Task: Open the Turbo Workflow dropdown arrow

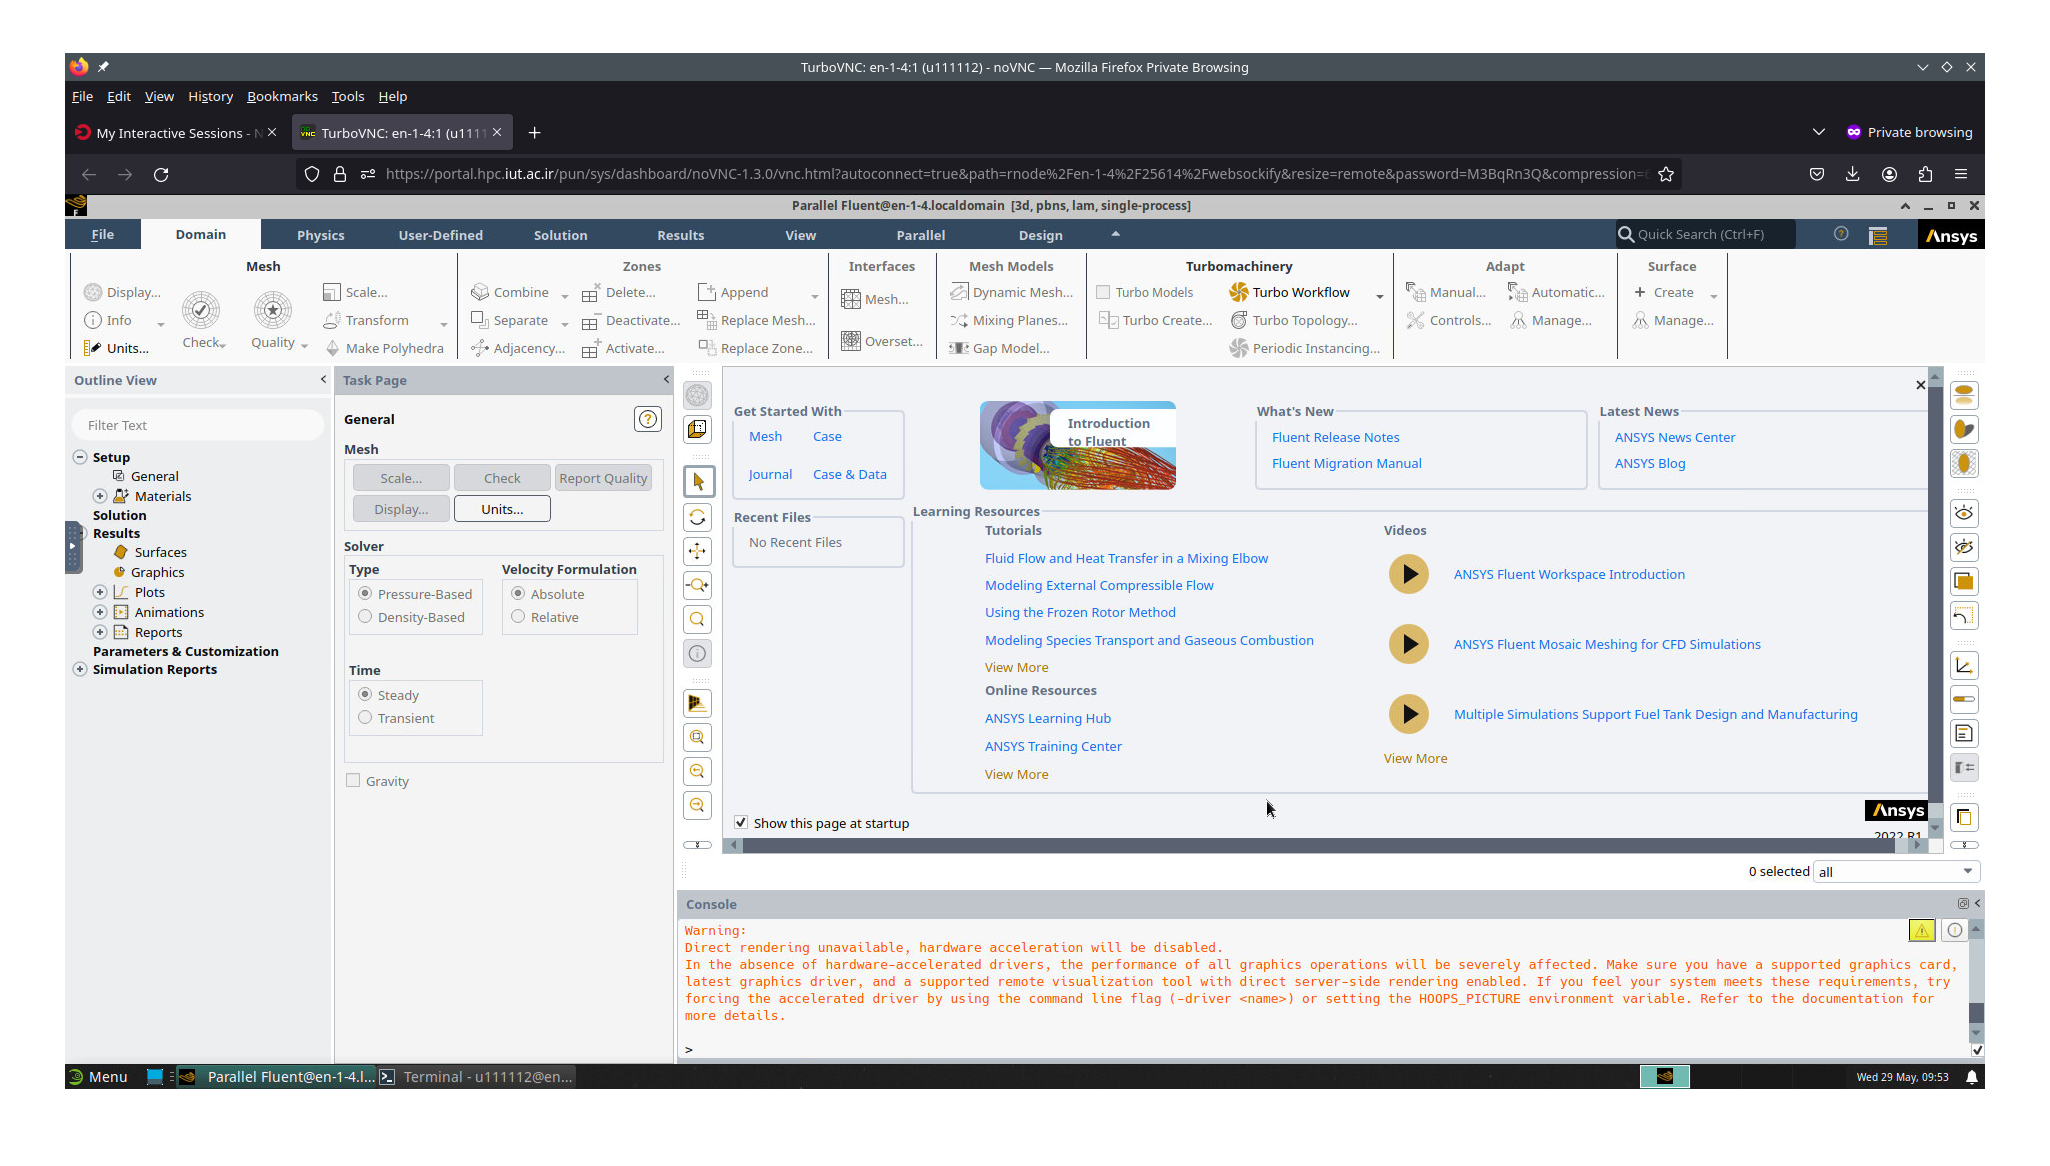Action: [1379, 296]
